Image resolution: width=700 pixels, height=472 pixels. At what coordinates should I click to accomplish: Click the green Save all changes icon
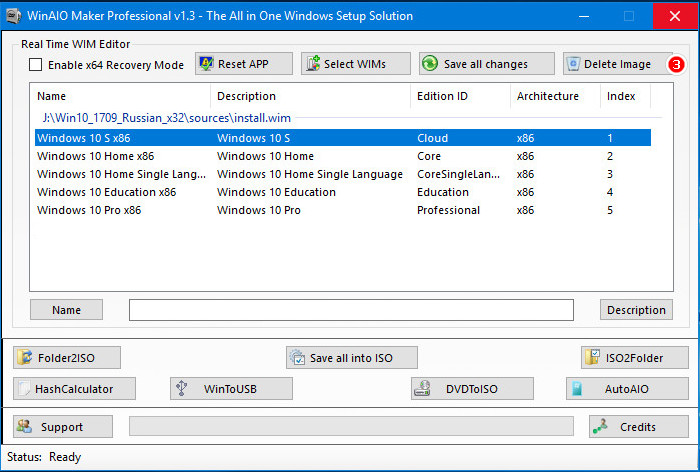430,63
